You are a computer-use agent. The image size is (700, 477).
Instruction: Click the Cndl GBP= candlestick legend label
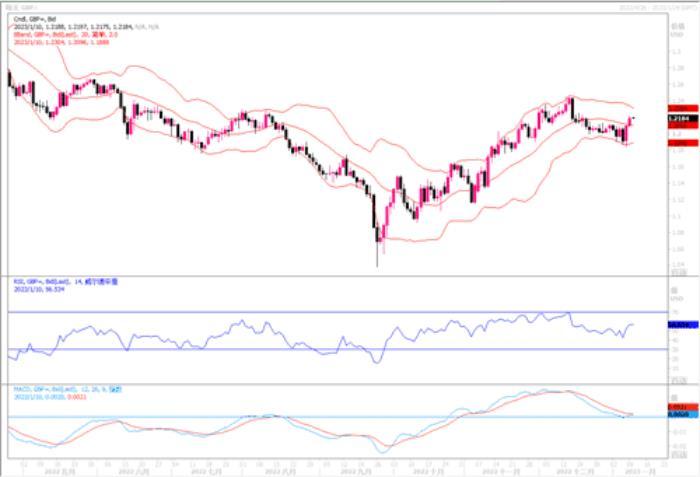(30, 17)
